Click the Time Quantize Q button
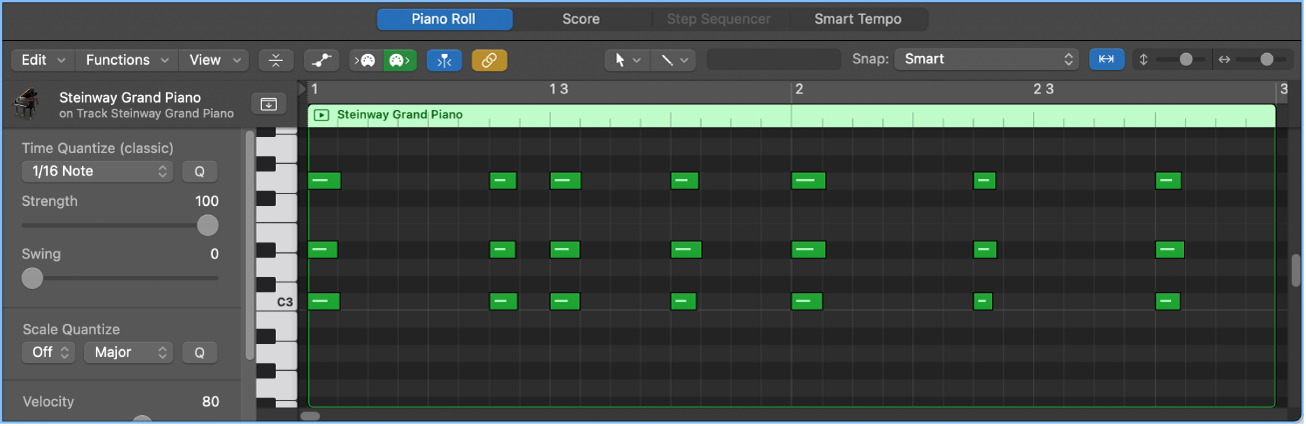 coord(199,171)
